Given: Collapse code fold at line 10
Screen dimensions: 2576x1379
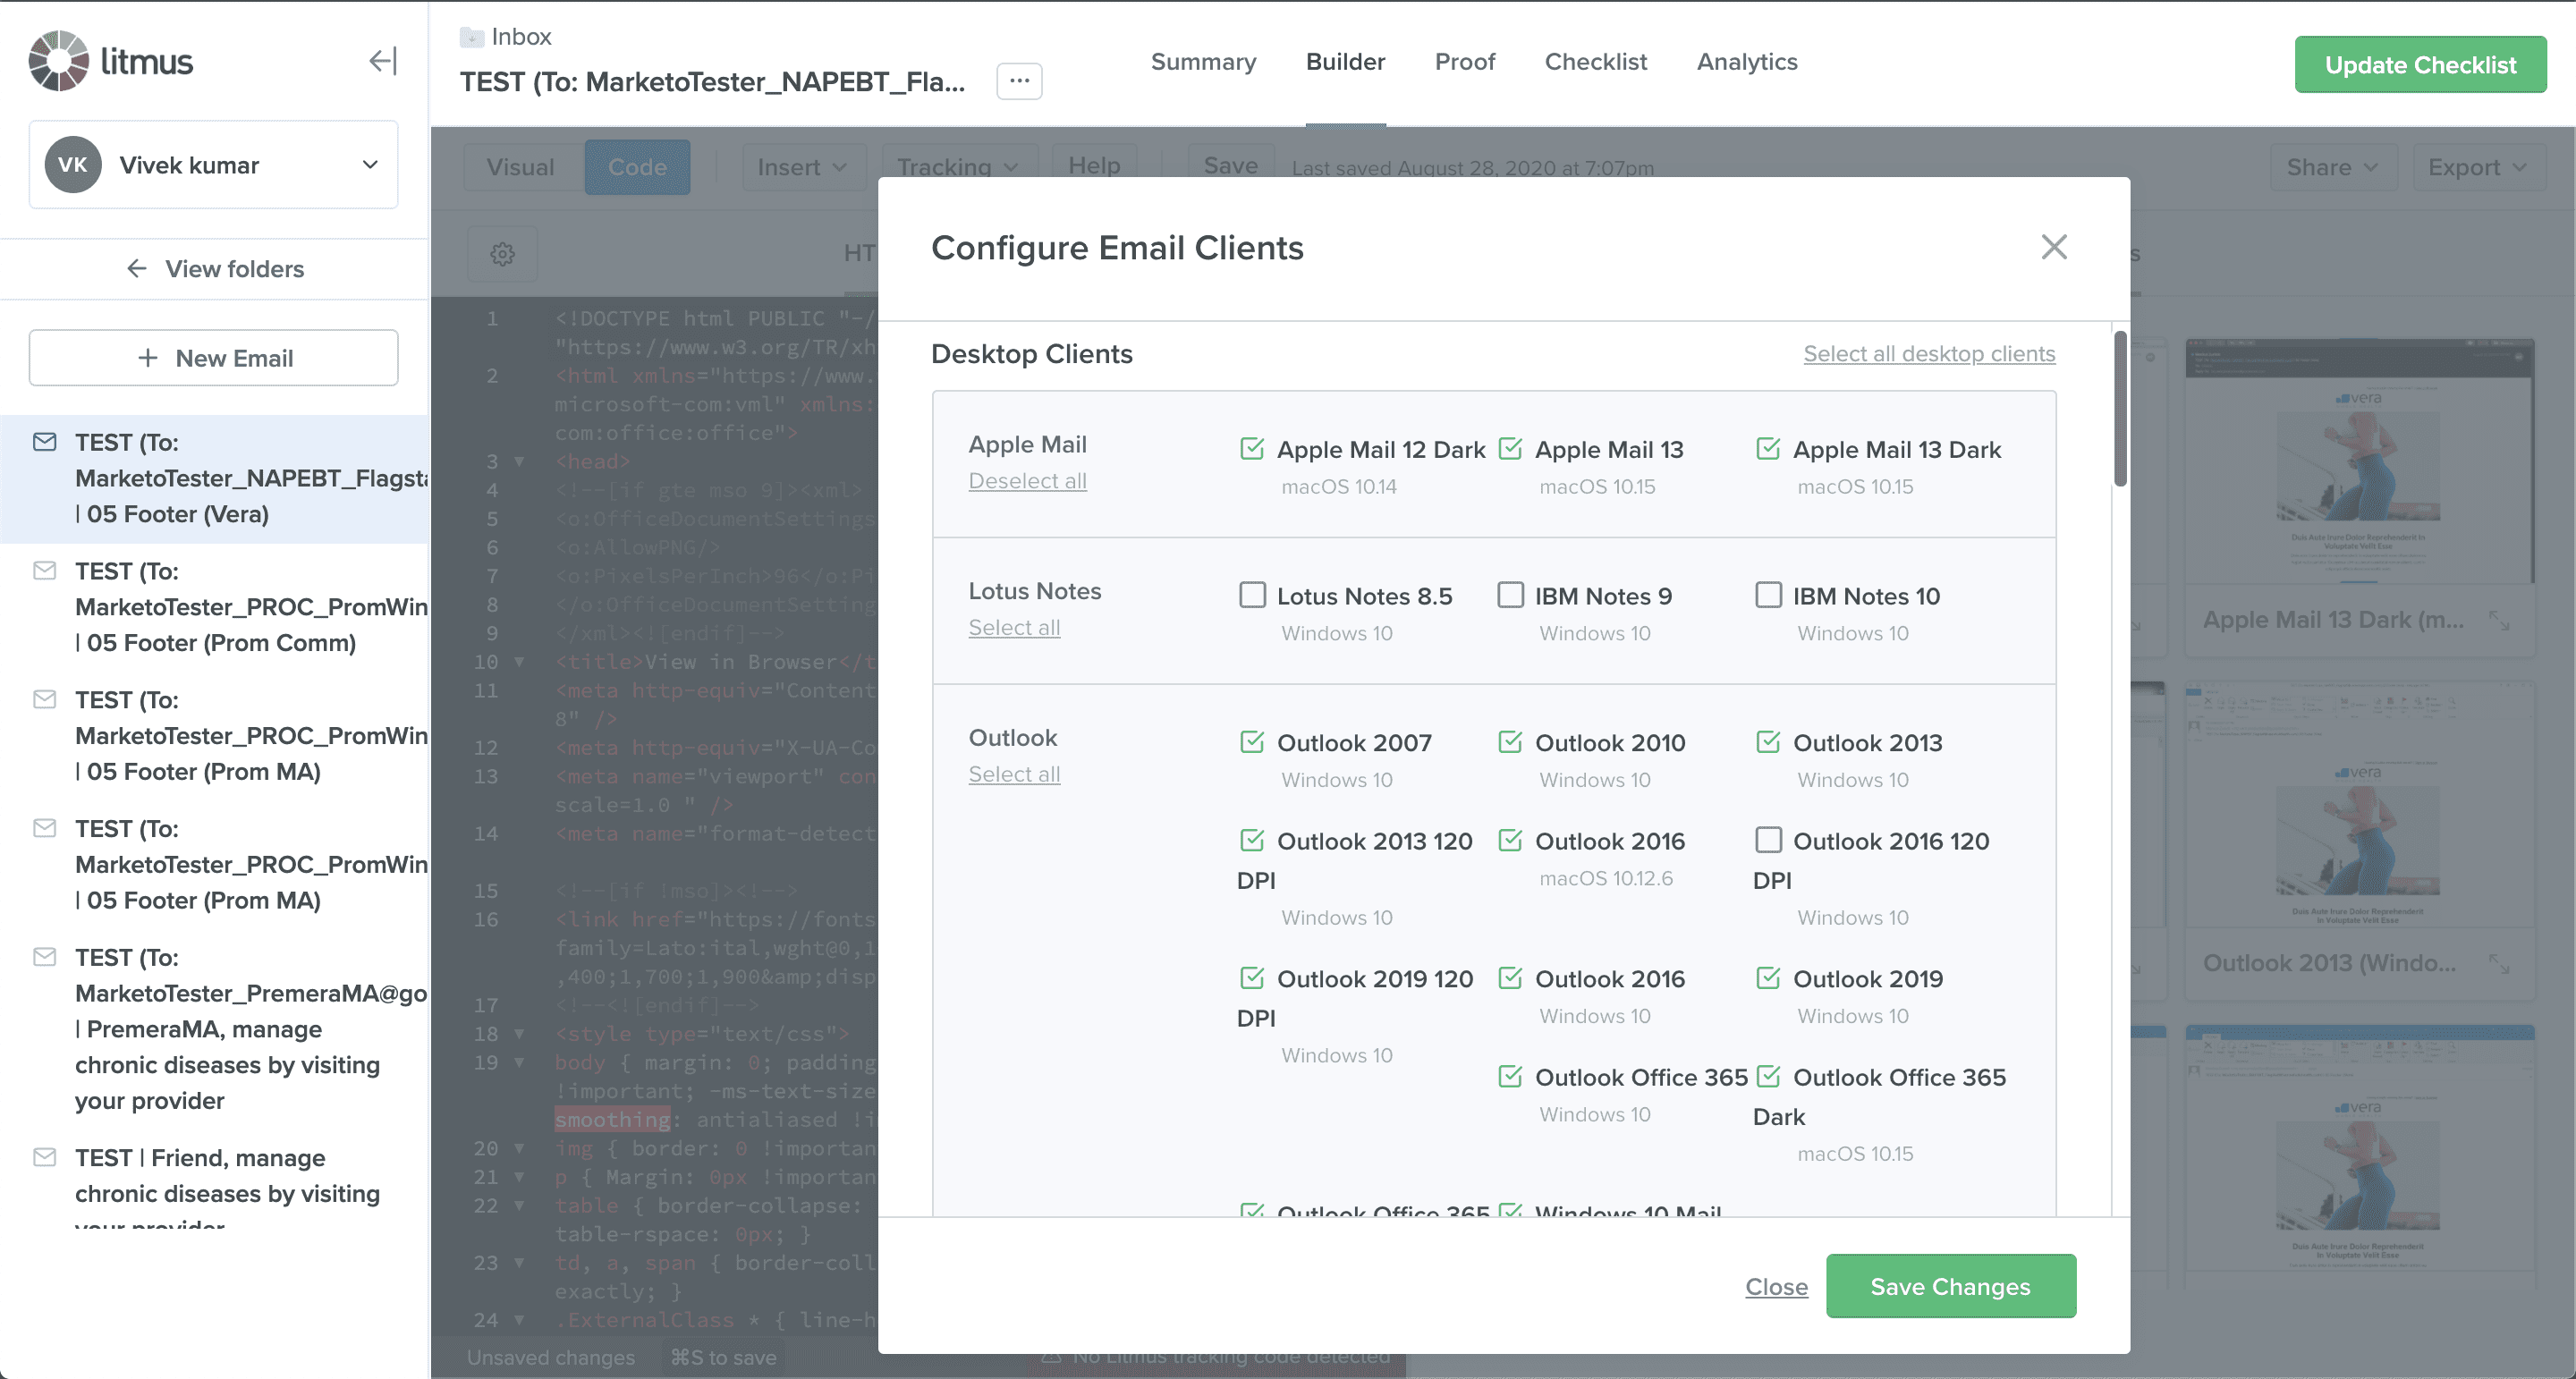Looking at the screenshot, I should 519,661.
